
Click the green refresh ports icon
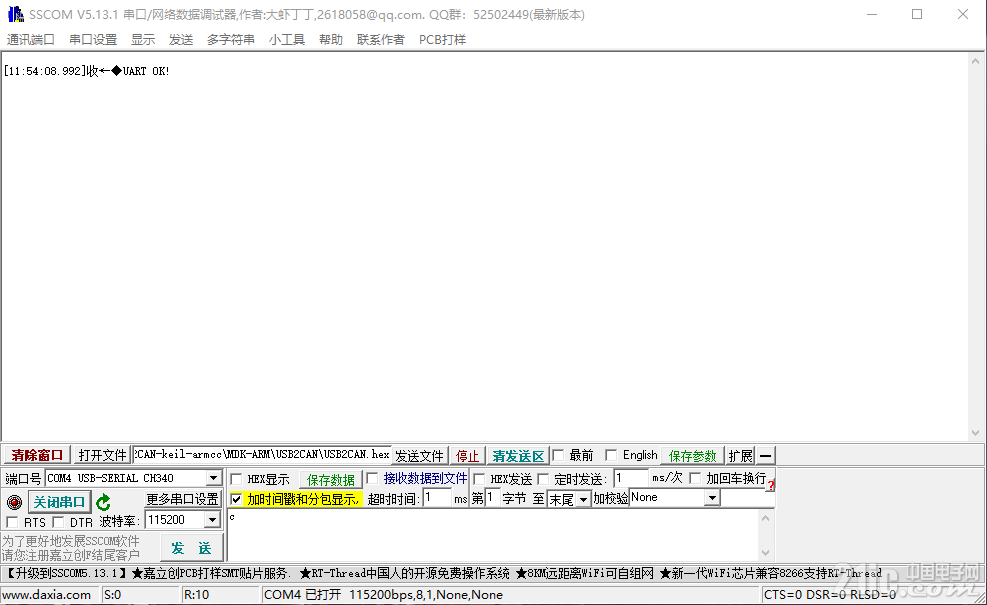tap(103, 502)
